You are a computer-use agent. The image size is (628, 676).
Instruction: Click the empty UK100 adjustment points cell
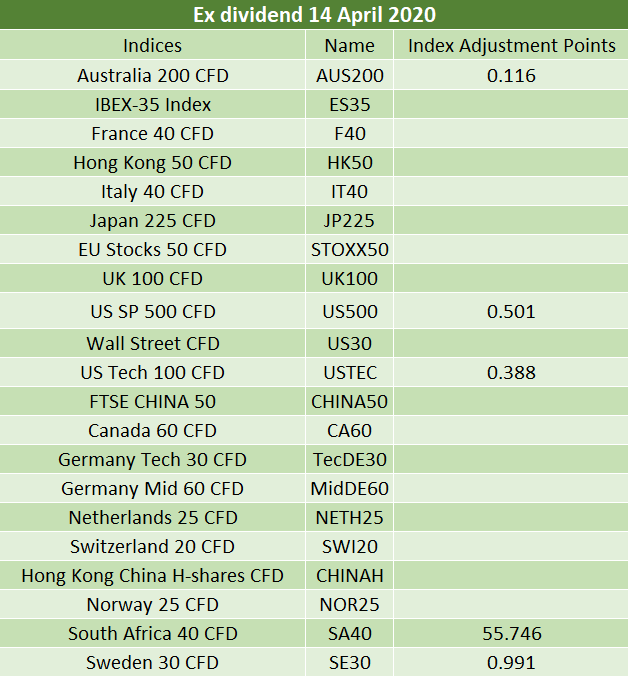[x=511, y=279]
